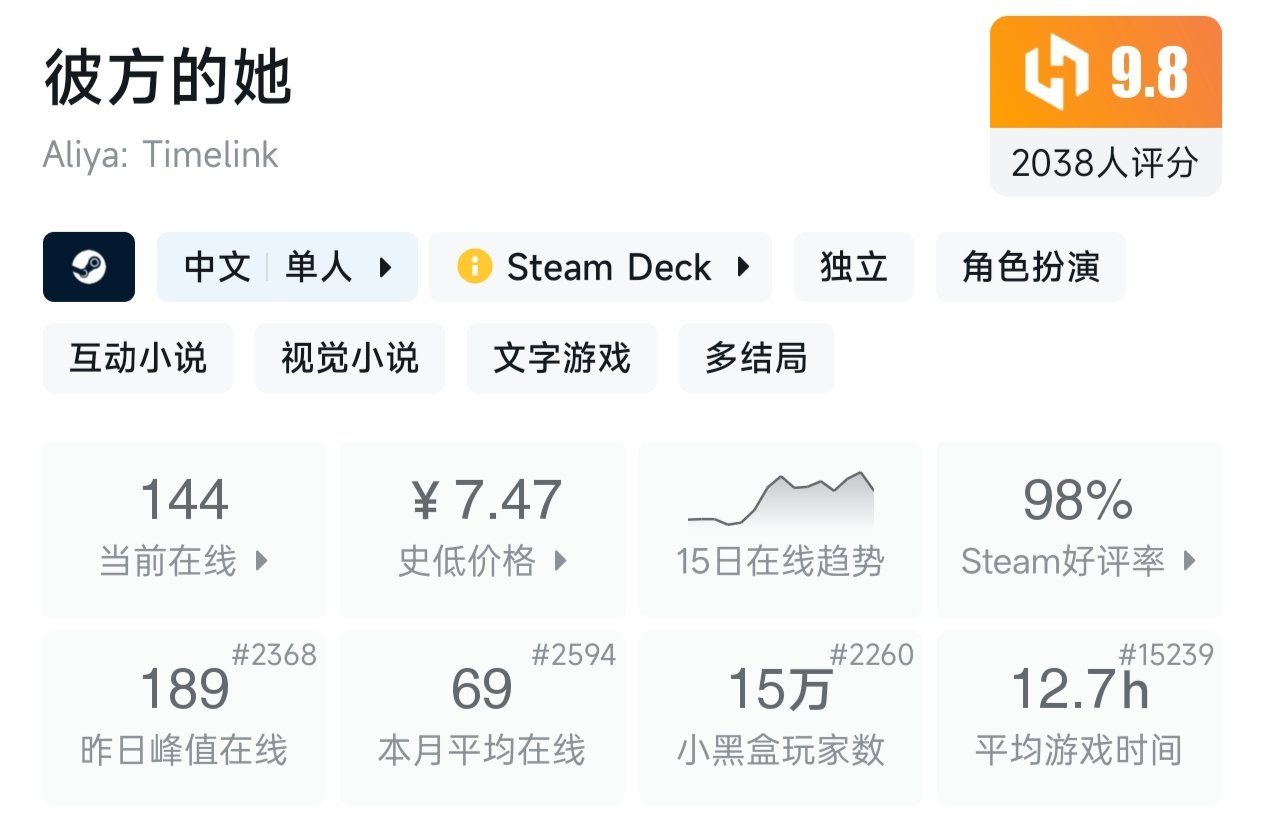Viewport: 1264px width, 814px height.
Task: Open the 本月平均在线 stat card
Action: (482, 717)
